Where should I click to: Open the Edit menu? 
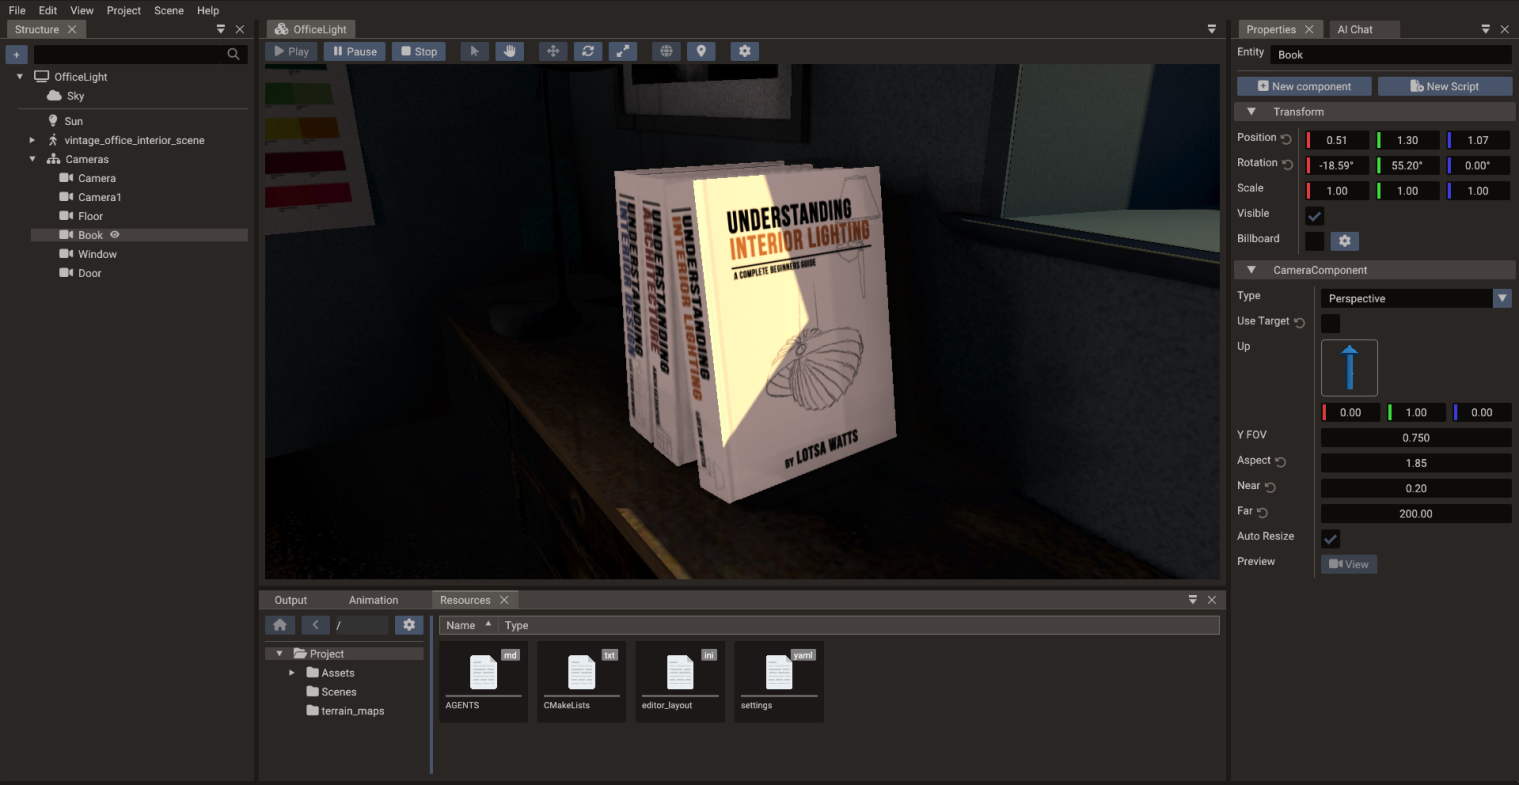48,10
